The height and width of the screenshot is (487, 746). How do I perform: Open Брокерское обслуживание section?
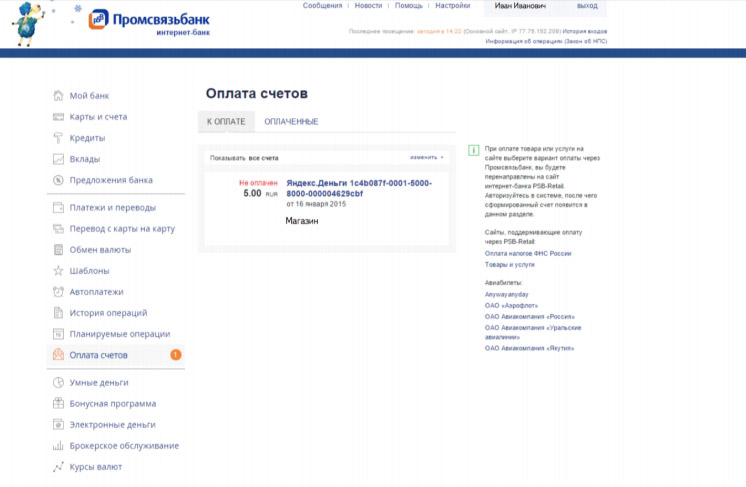click(x=125, y=446)
